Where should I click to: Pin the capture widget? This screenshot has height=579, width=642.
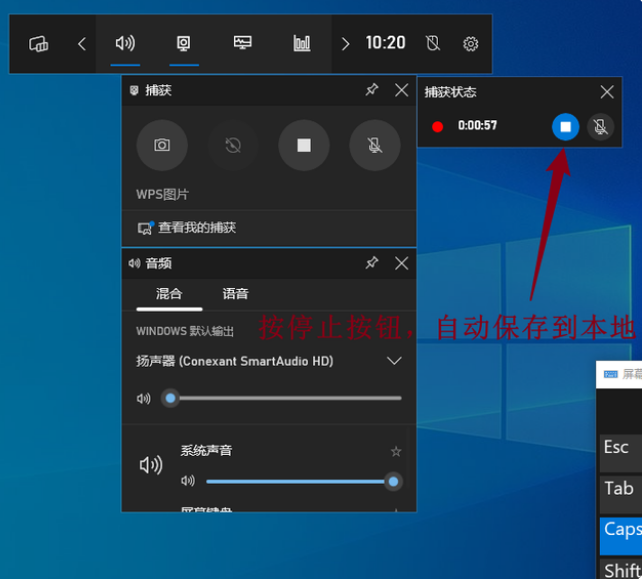(372, 90)
